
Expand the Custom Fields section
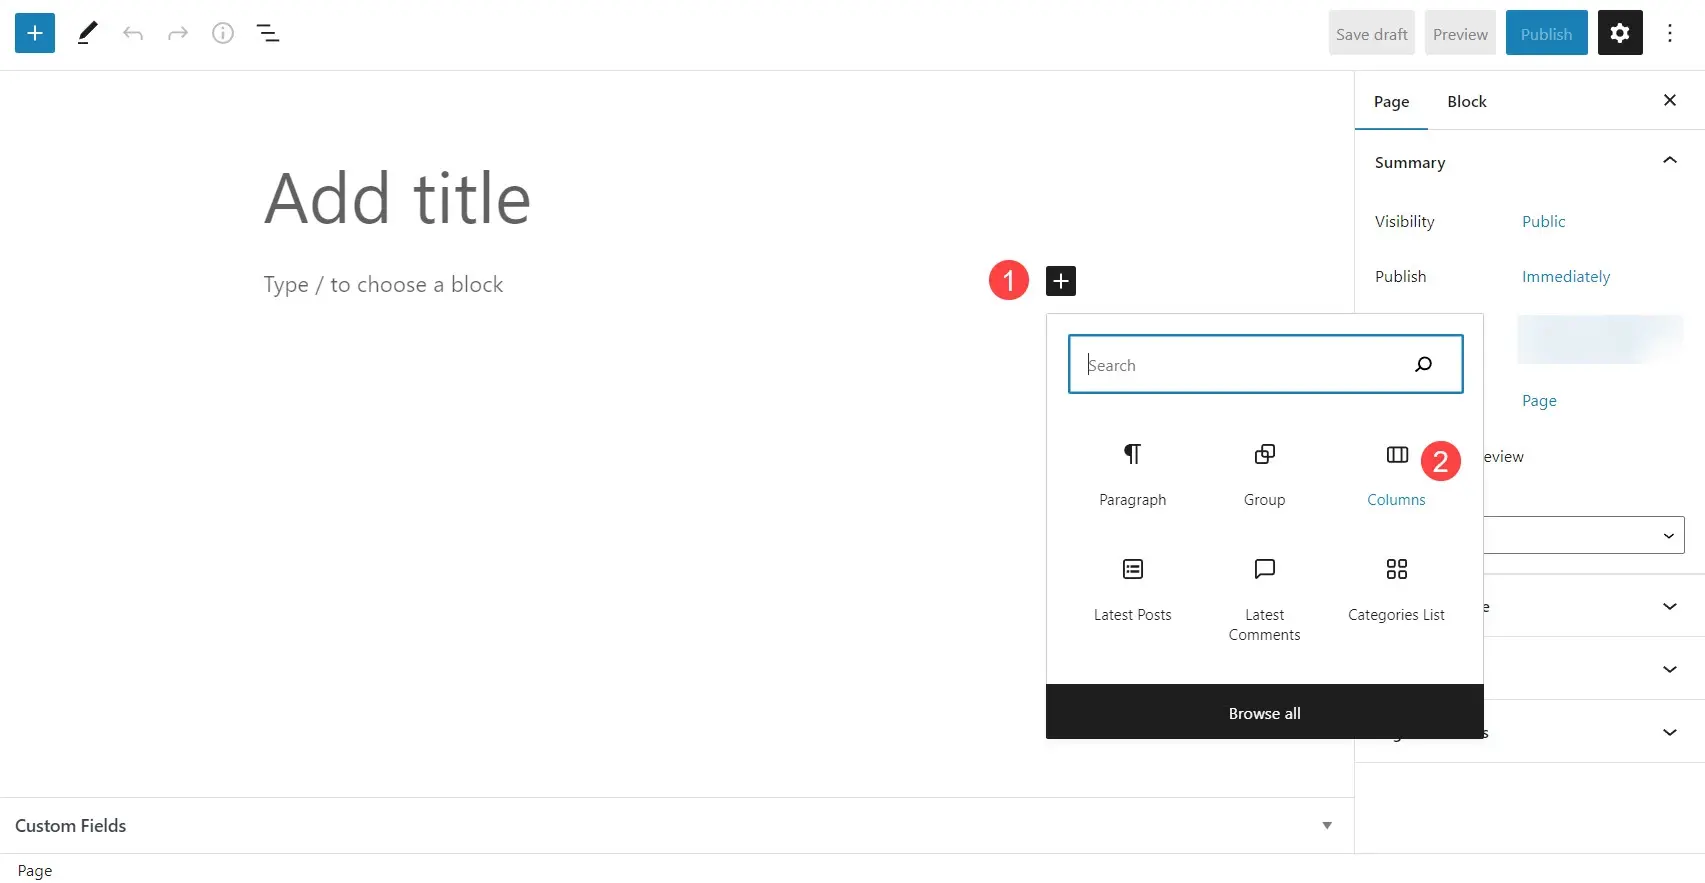(1327, 825)
